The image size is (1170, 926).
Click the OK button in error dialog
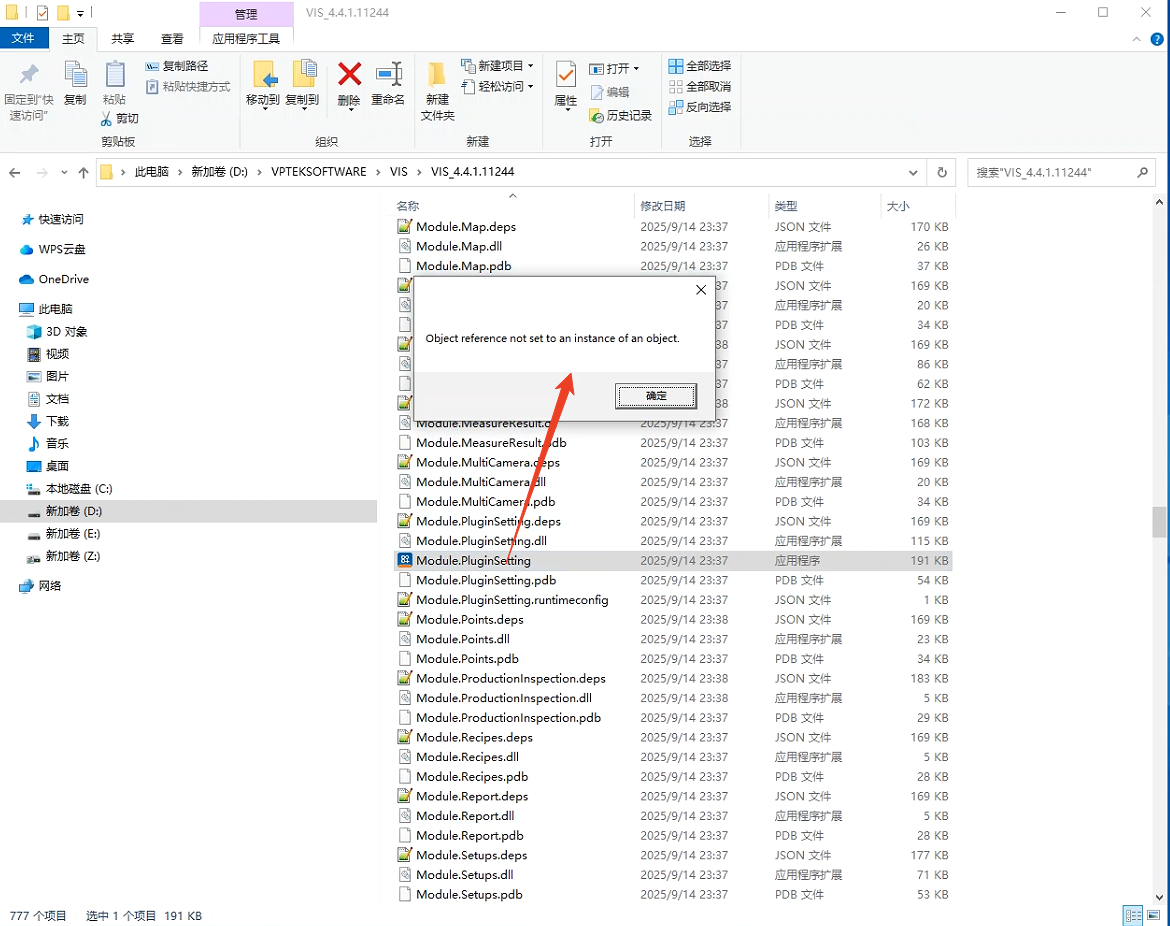[x=656, y=396]
